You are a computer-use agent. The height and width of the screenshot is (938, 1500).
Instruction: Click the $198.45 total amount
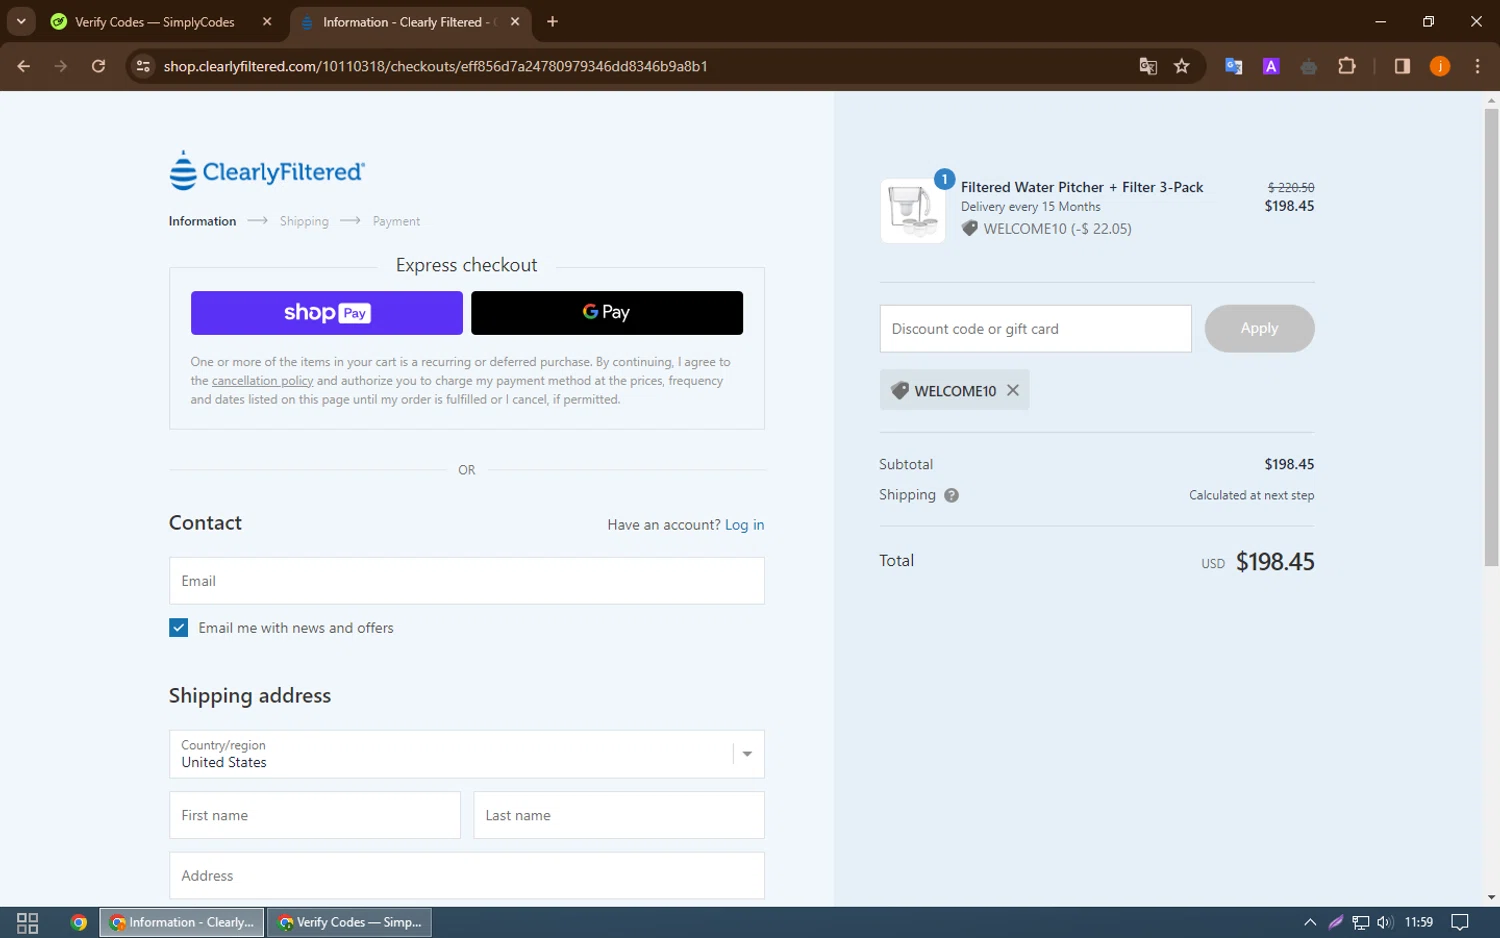click(x=1275, y=562)
